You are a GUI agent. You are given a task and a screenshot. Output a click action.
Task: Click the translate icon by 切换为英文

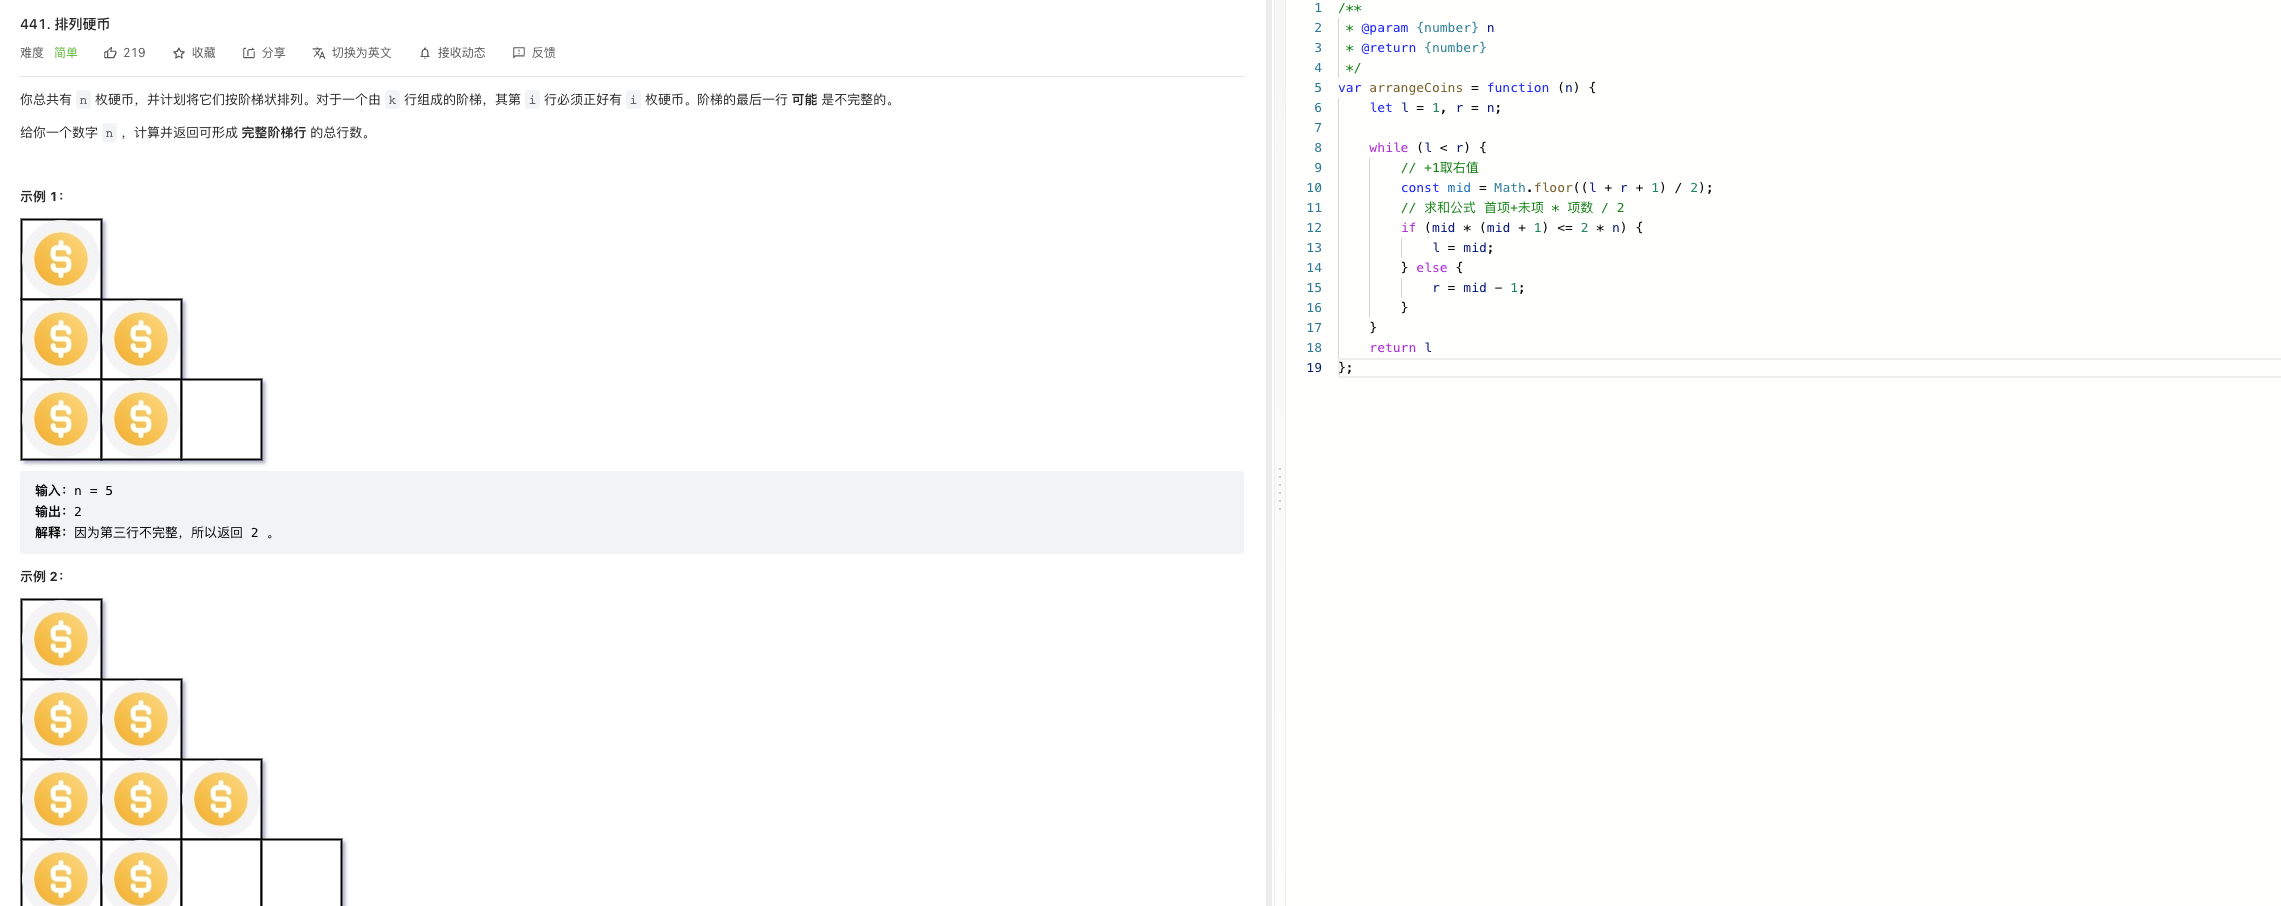pos(319,53)
